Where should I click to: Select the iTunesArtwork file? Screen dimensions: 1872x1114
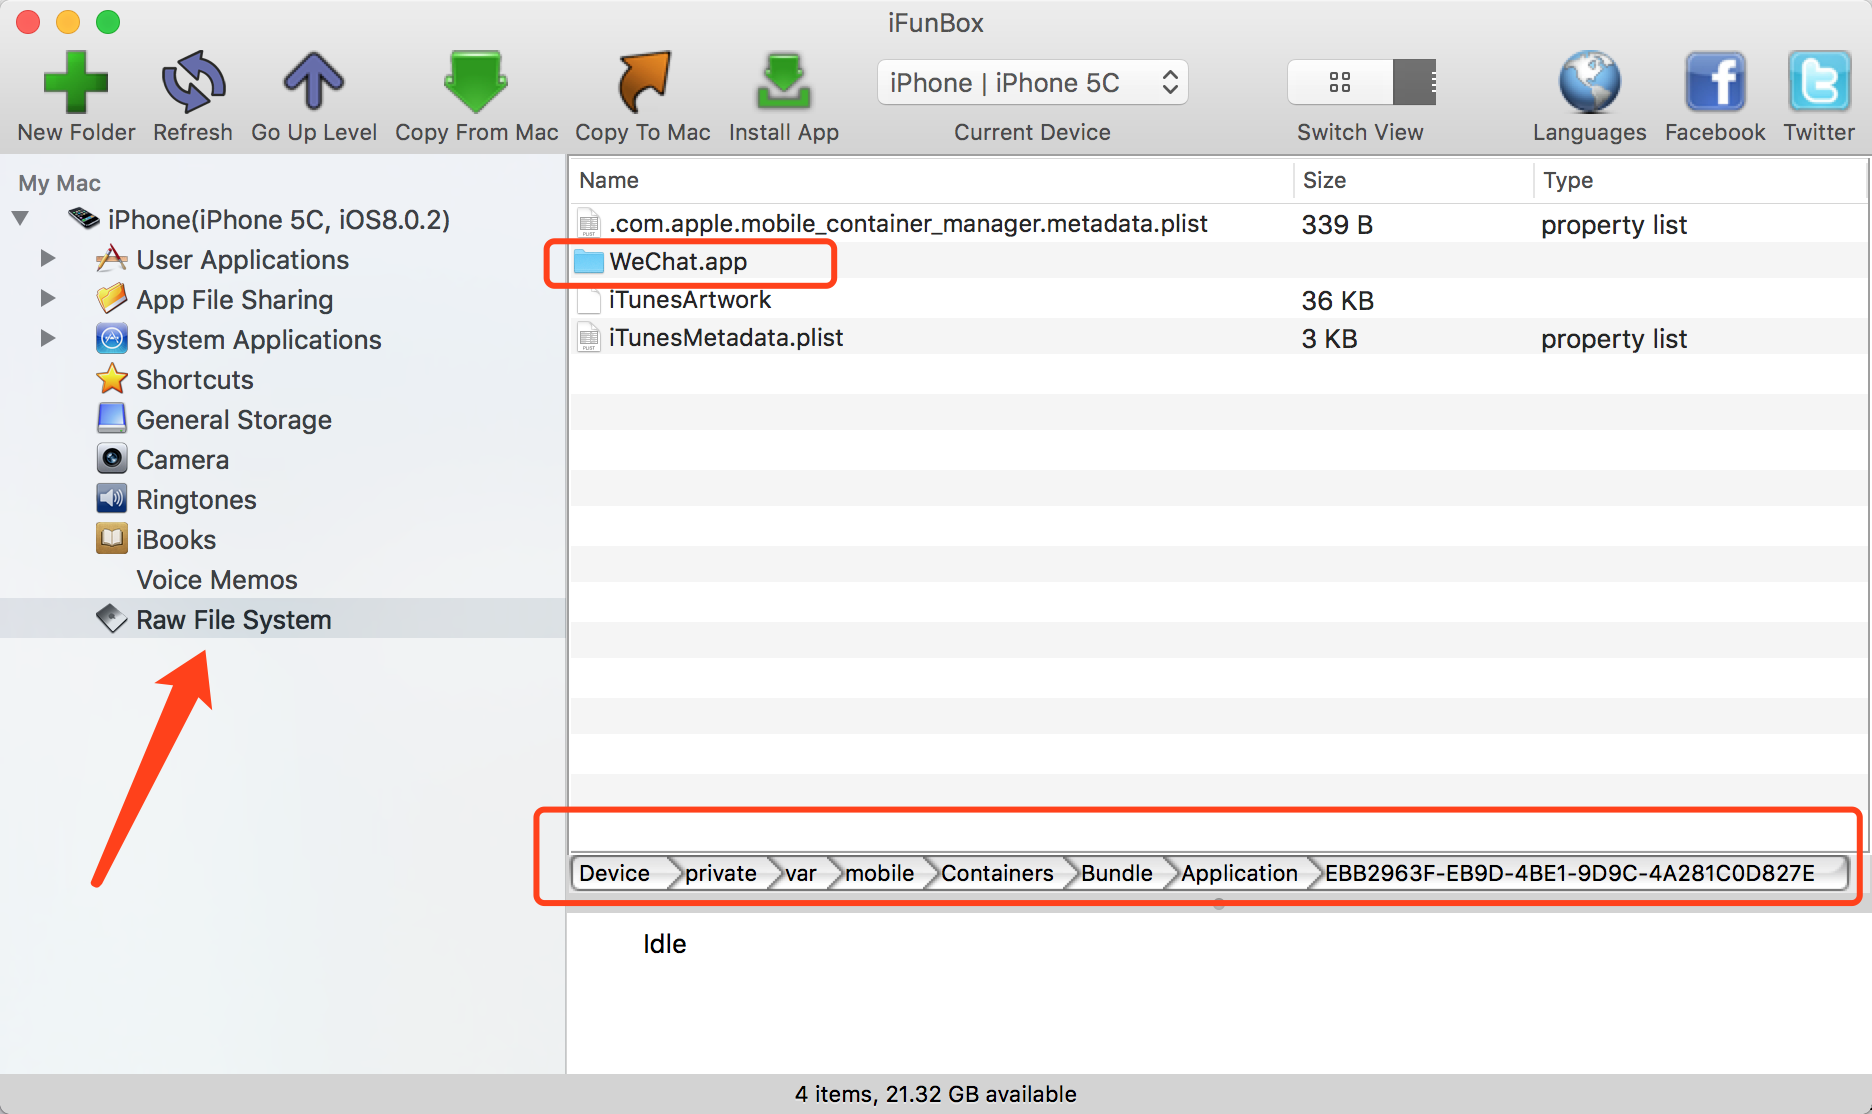tap(690, 300)
